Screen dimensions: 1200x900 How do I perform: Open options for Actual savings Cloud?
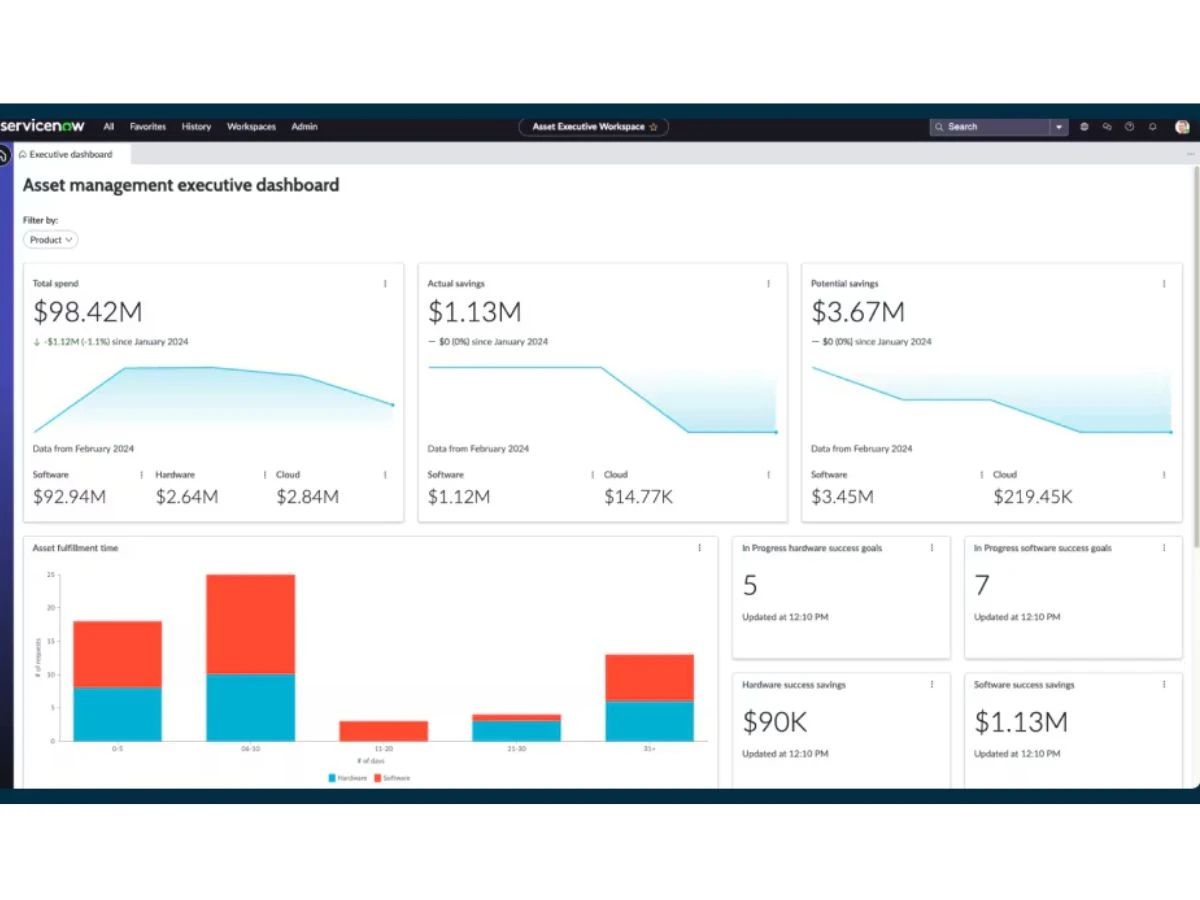click(x=768, y=475)
